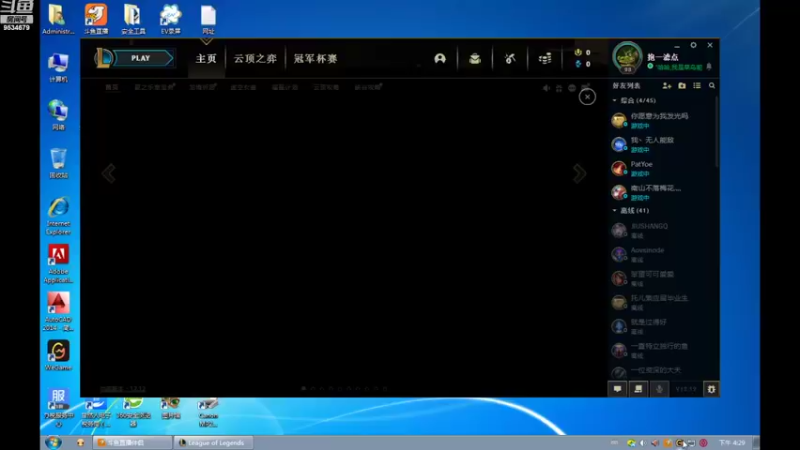The image size is (800, 450).
Task: Click the add friend icon
Action: 666,86
